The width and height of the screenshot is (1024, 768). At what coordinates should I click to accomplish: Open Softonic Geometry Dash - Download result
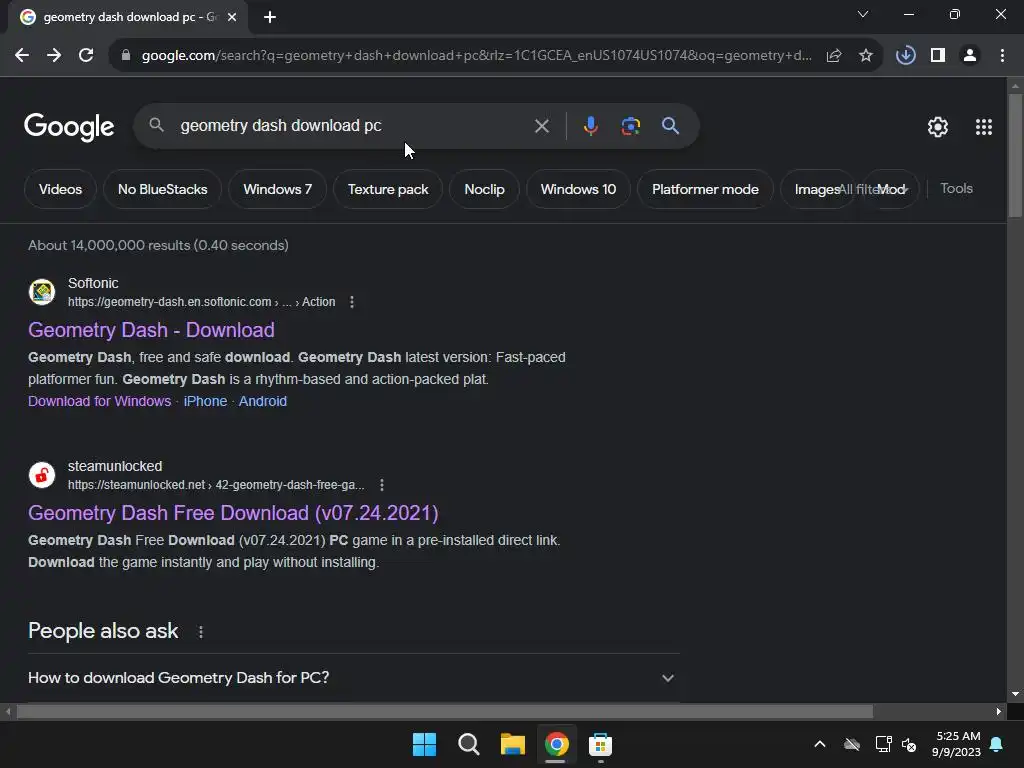pos(151,330)
